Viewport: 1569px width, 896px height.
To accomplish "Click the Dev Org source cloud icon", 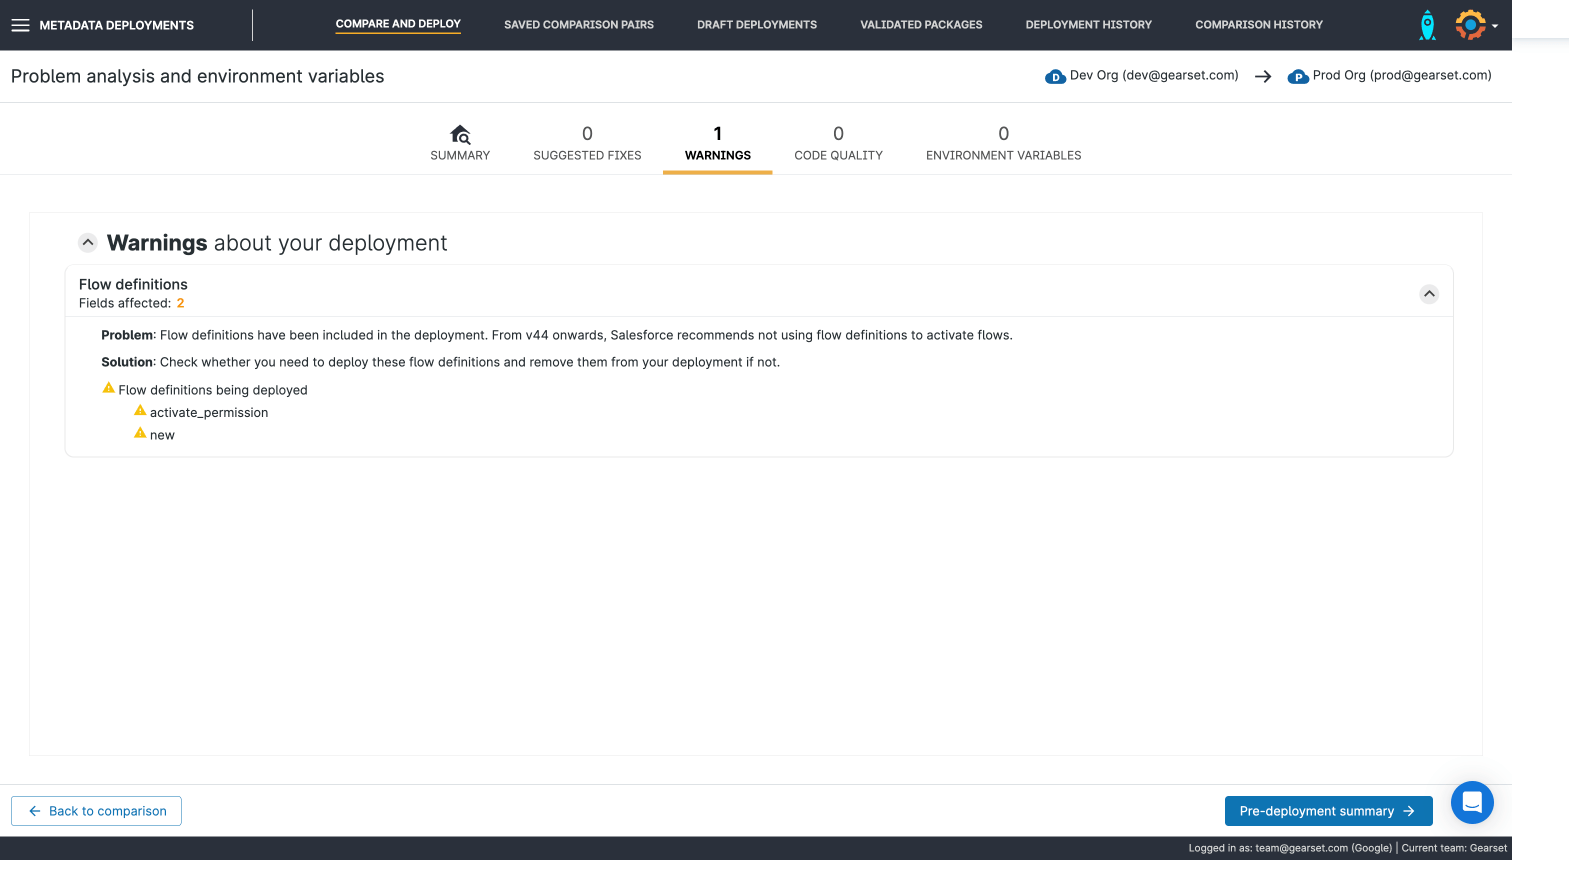I will (1054, 77).
